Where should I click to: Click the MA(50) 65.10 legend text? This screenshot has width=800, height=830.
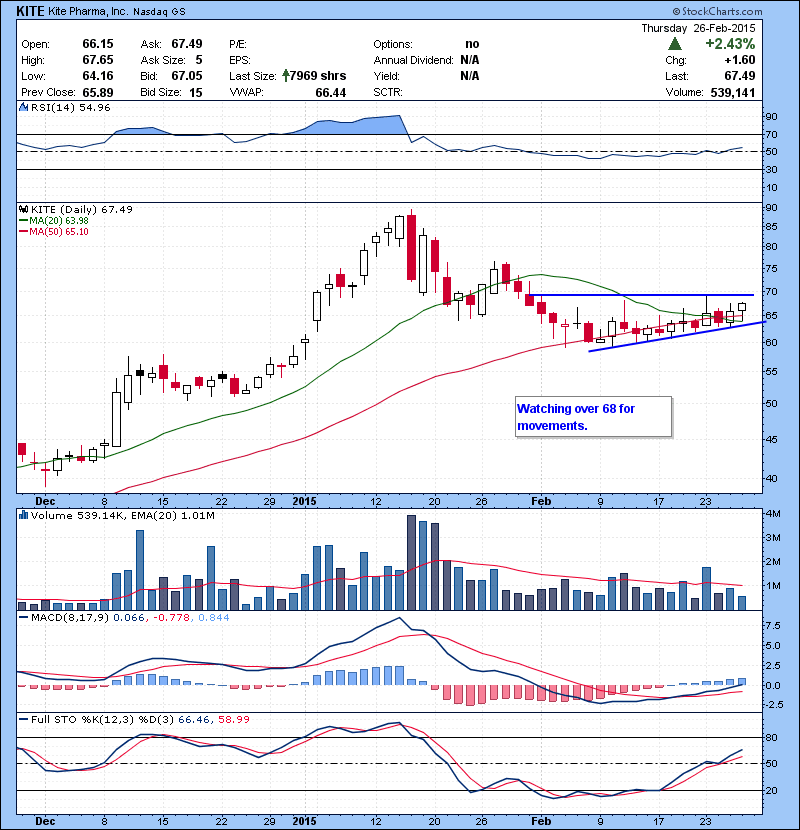point(59,231)
